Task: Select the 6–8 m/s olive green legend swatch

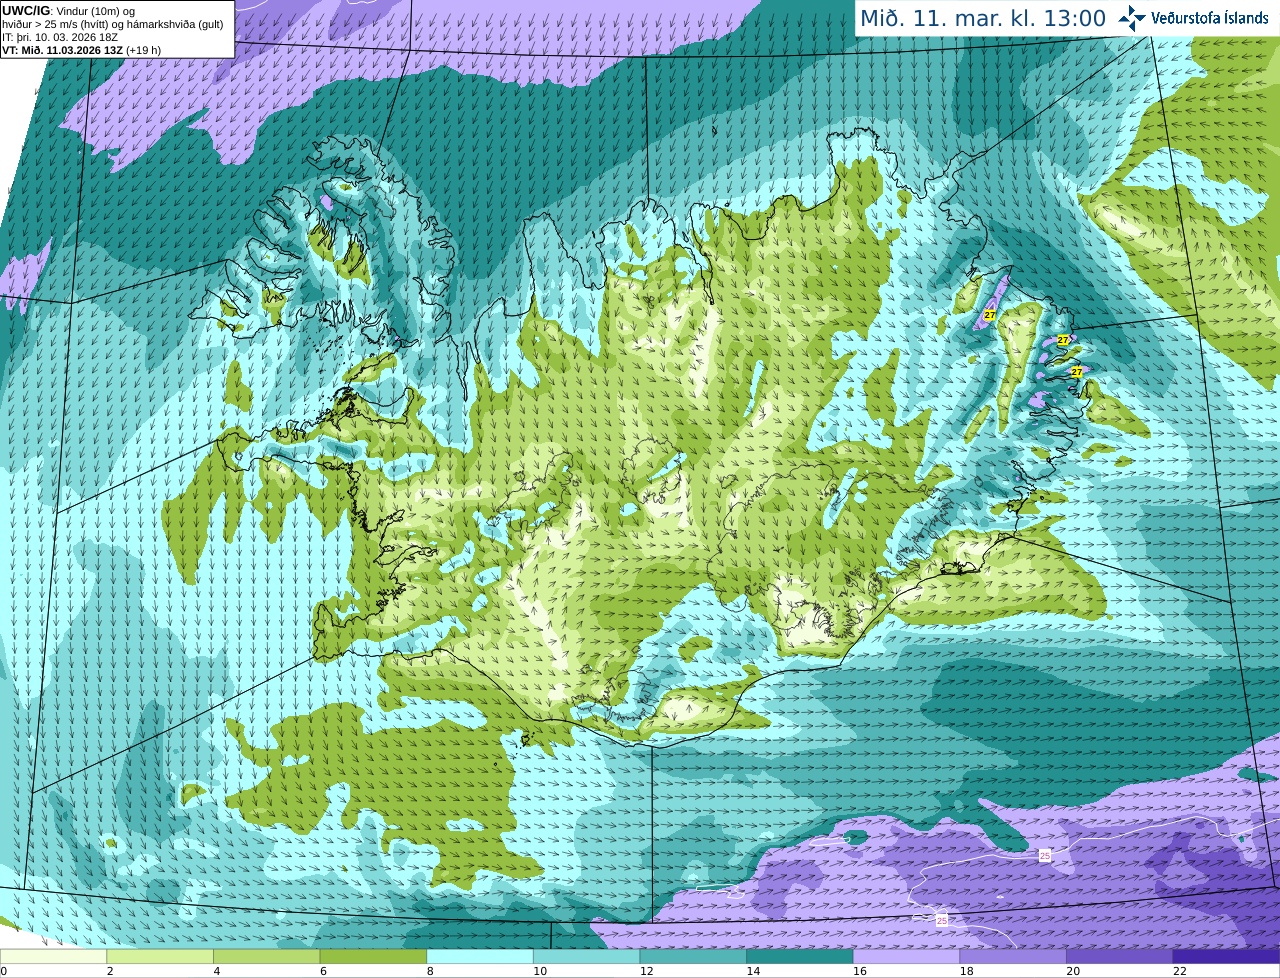Action: tap(373, 956)
